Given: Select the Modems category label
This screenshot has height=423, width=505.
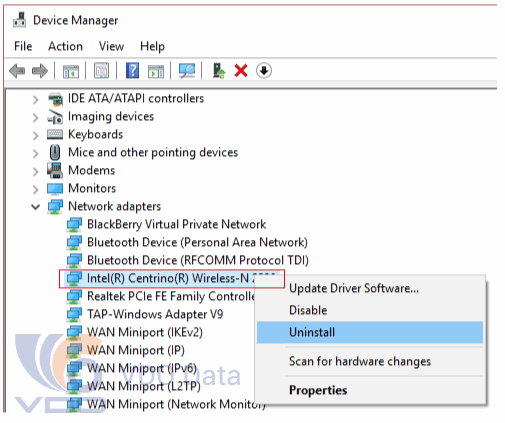Looking at the screenshot, I should pos(91,170).
